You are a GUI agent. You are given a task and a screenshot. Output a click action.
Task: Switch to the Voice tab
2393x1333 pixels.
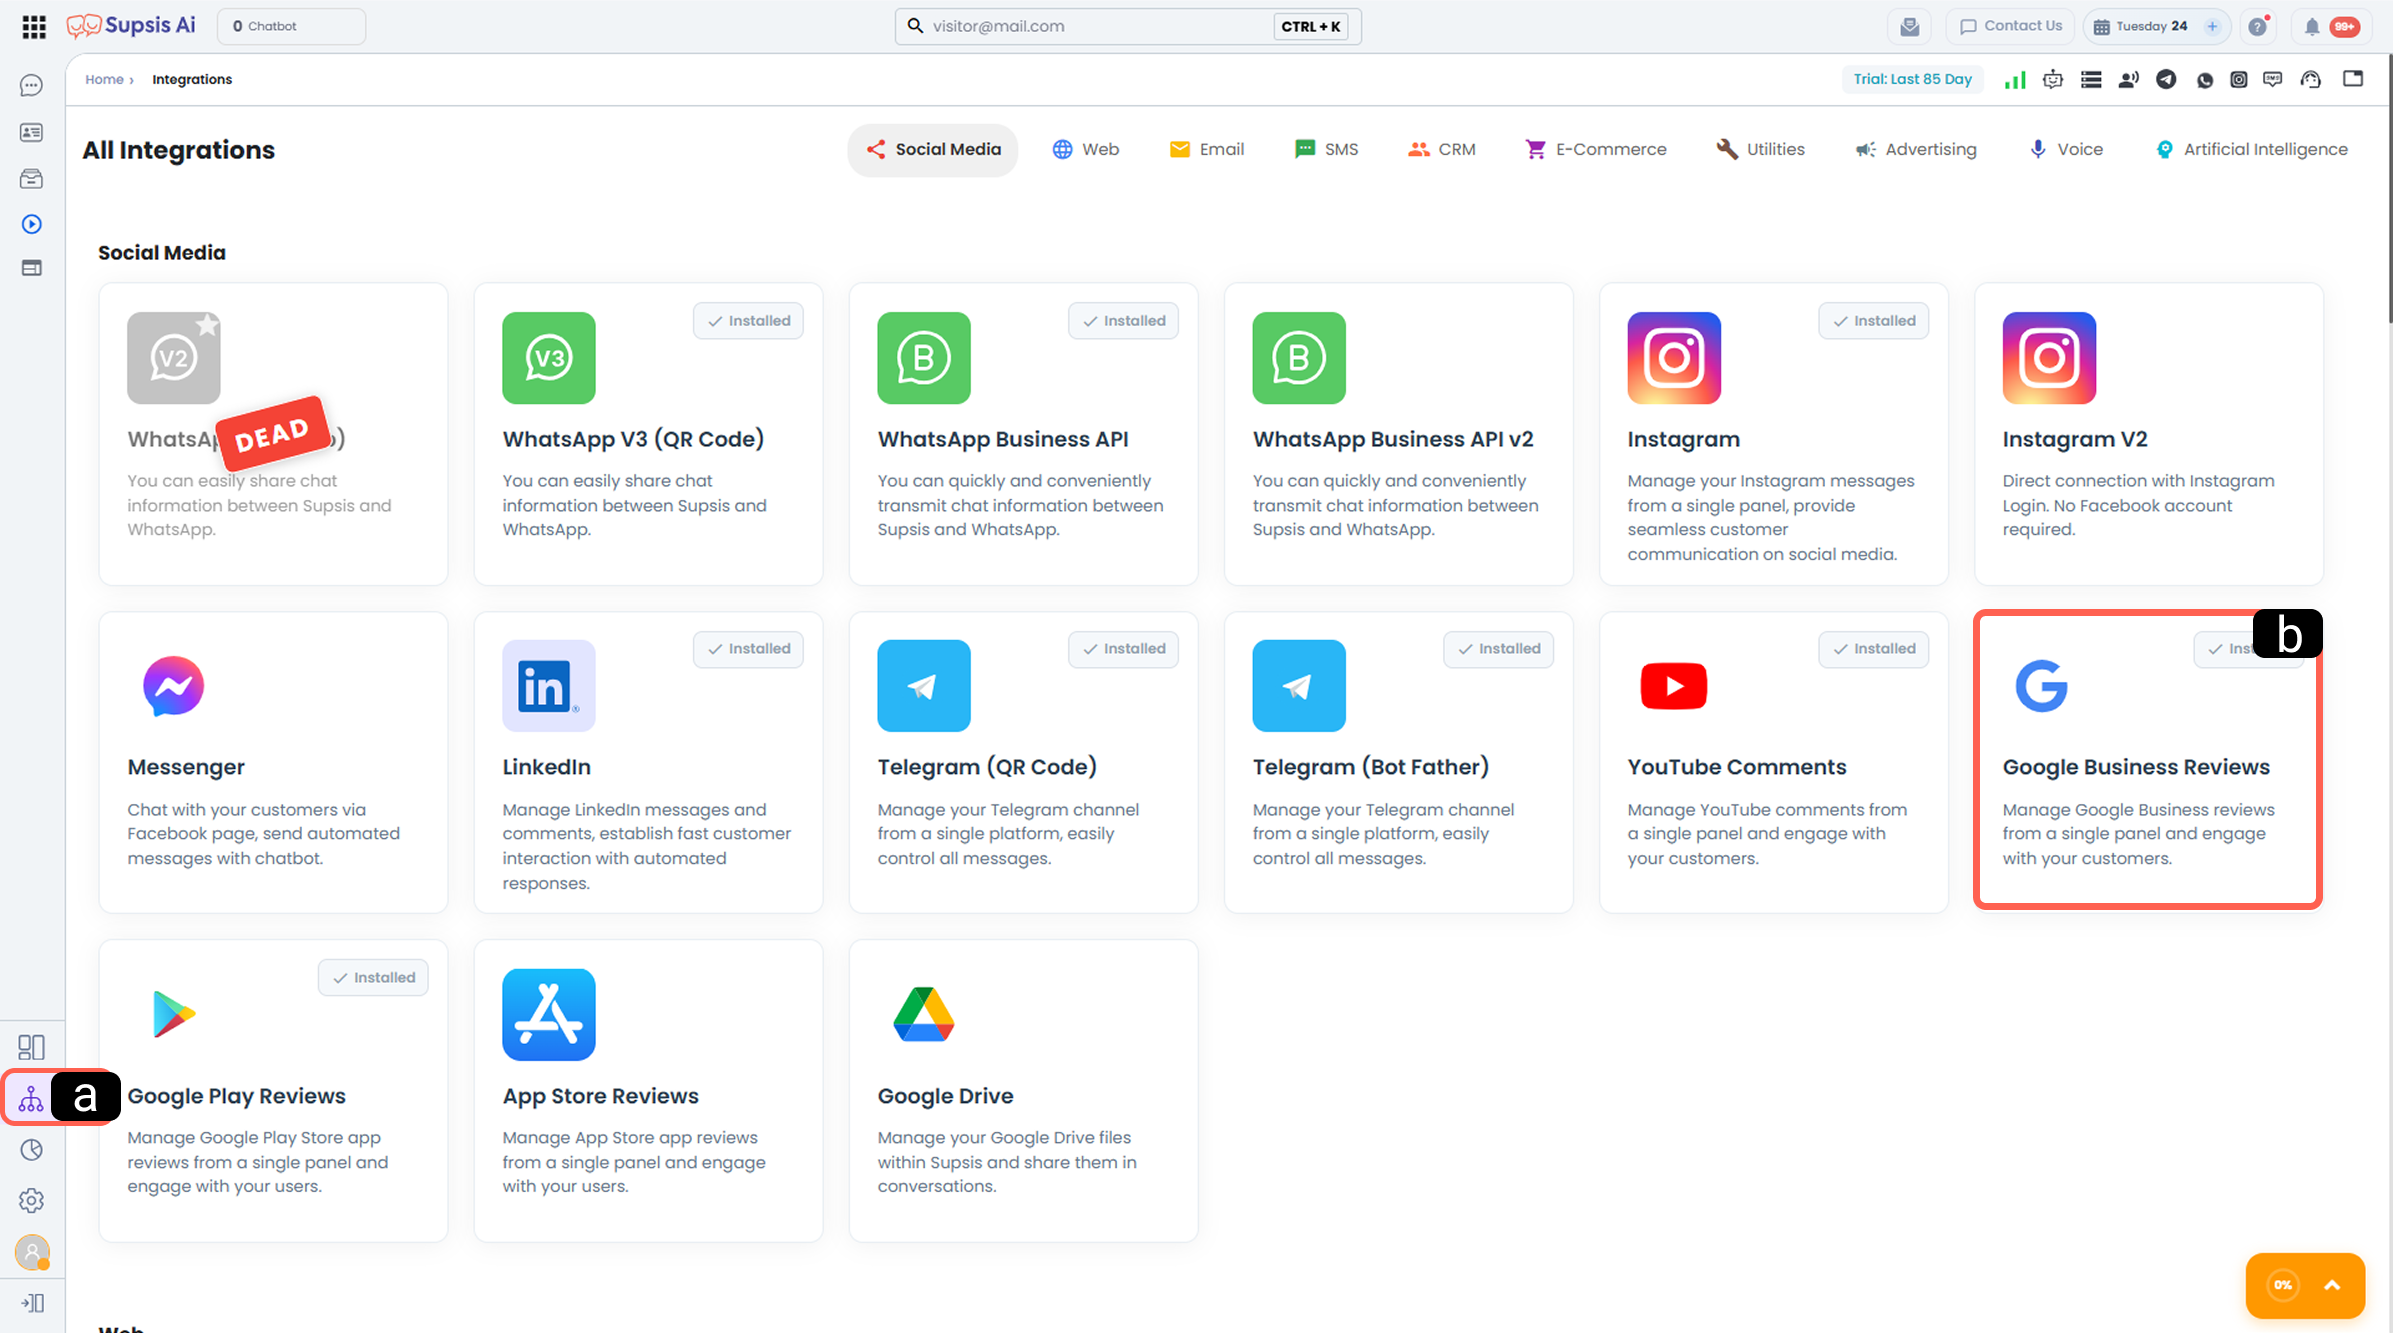pos(2065,150)
